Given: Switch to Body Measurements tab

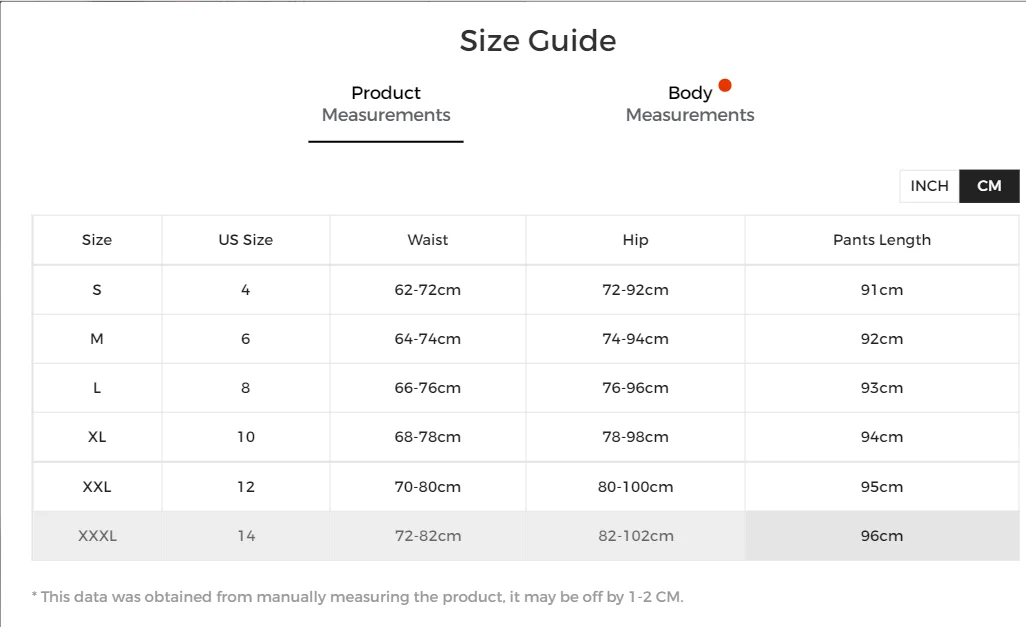Looking at the screenshot, I should pyautogui.click(x=689, y=104).
